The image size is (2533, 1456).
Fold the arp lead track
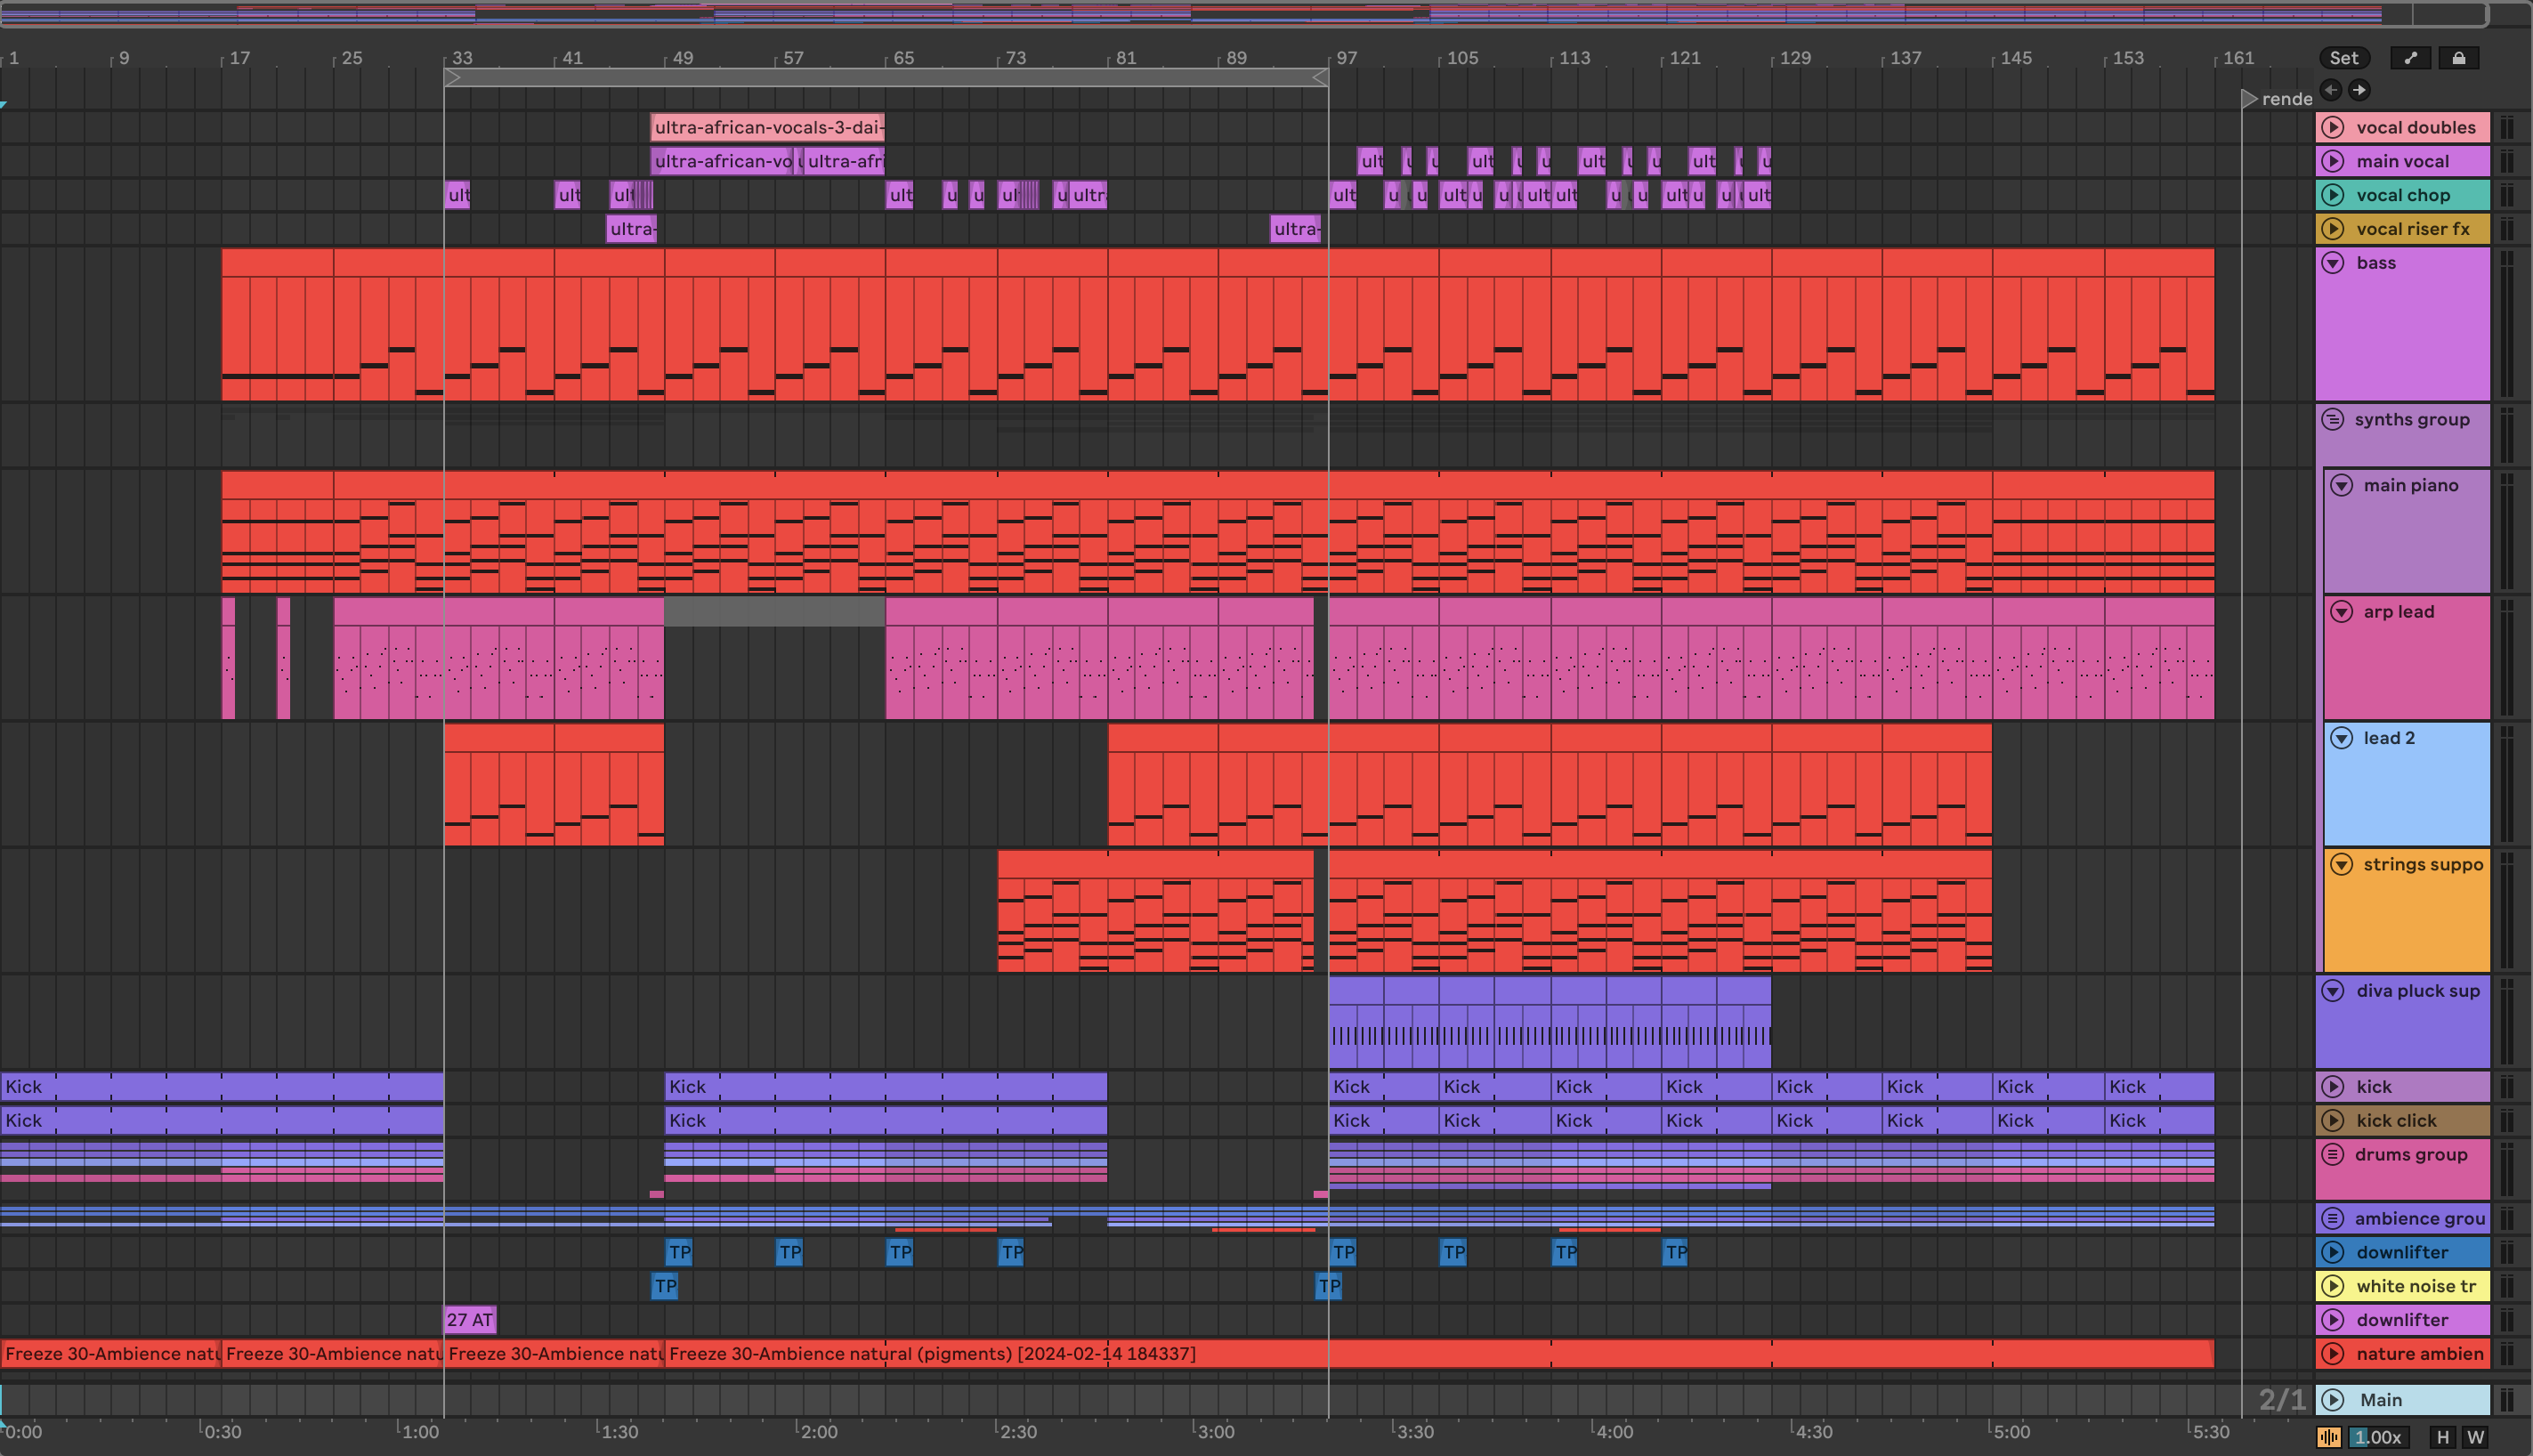2342,611
